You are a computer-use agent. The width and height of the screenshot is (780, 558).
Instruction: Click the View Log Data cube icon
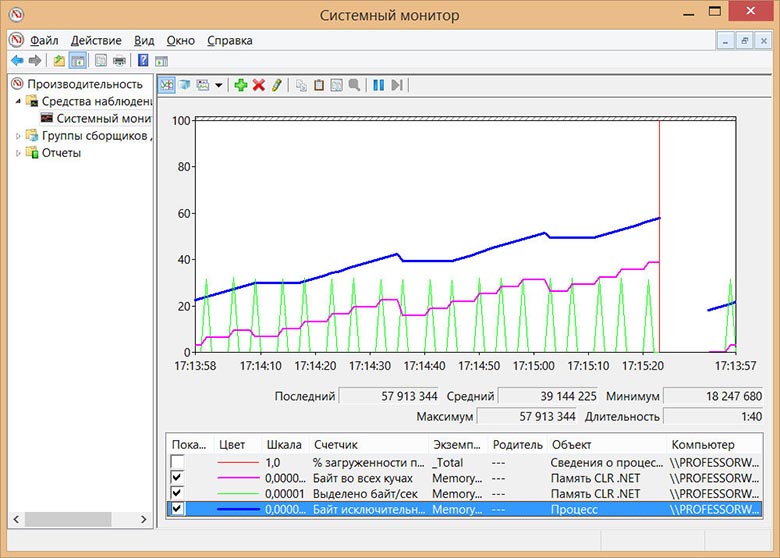pos(185,85)
